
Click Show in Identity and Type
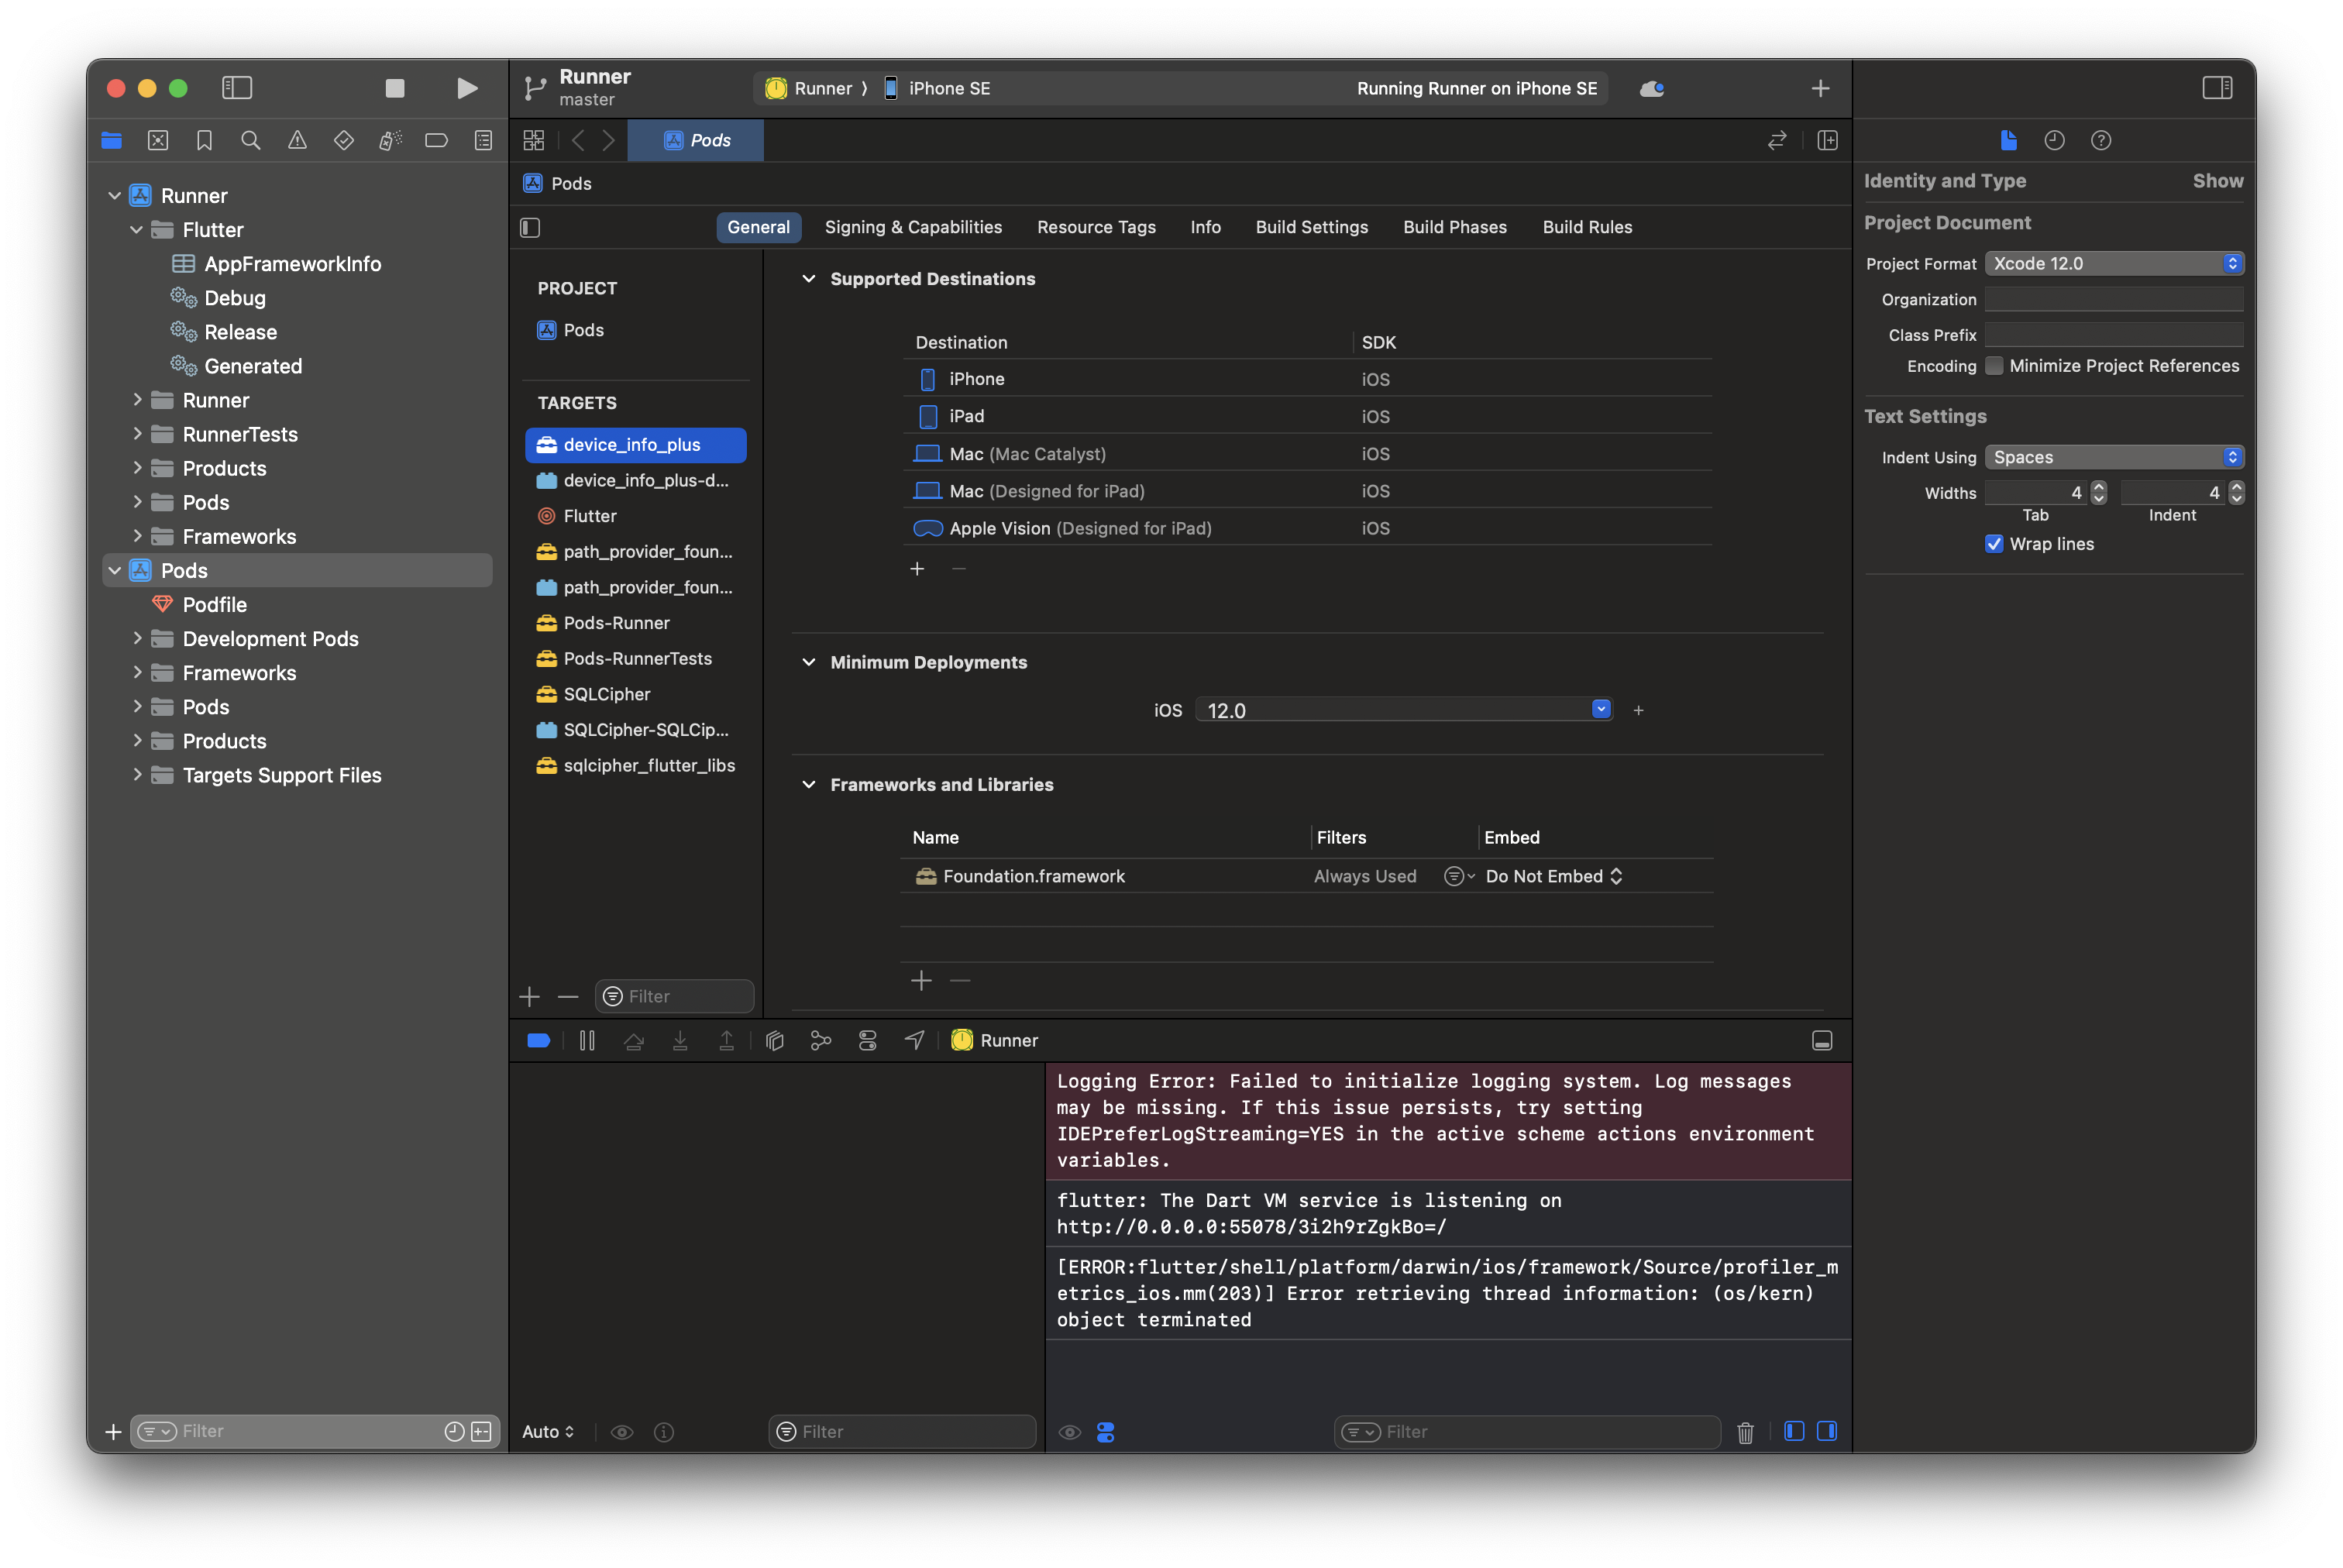[2217, 181]
